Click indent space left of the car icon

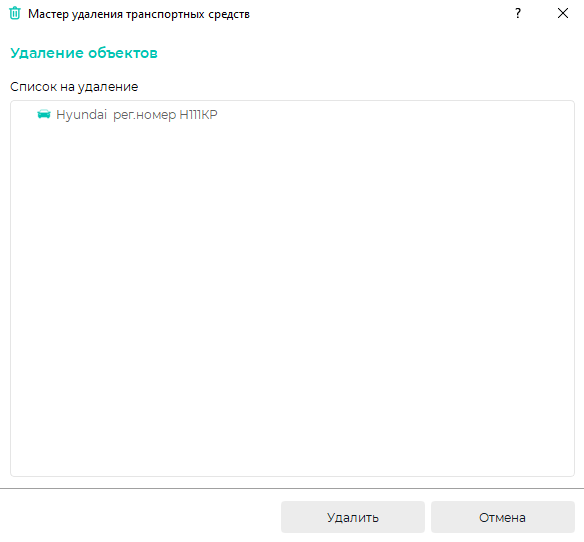tap(24, 114)
